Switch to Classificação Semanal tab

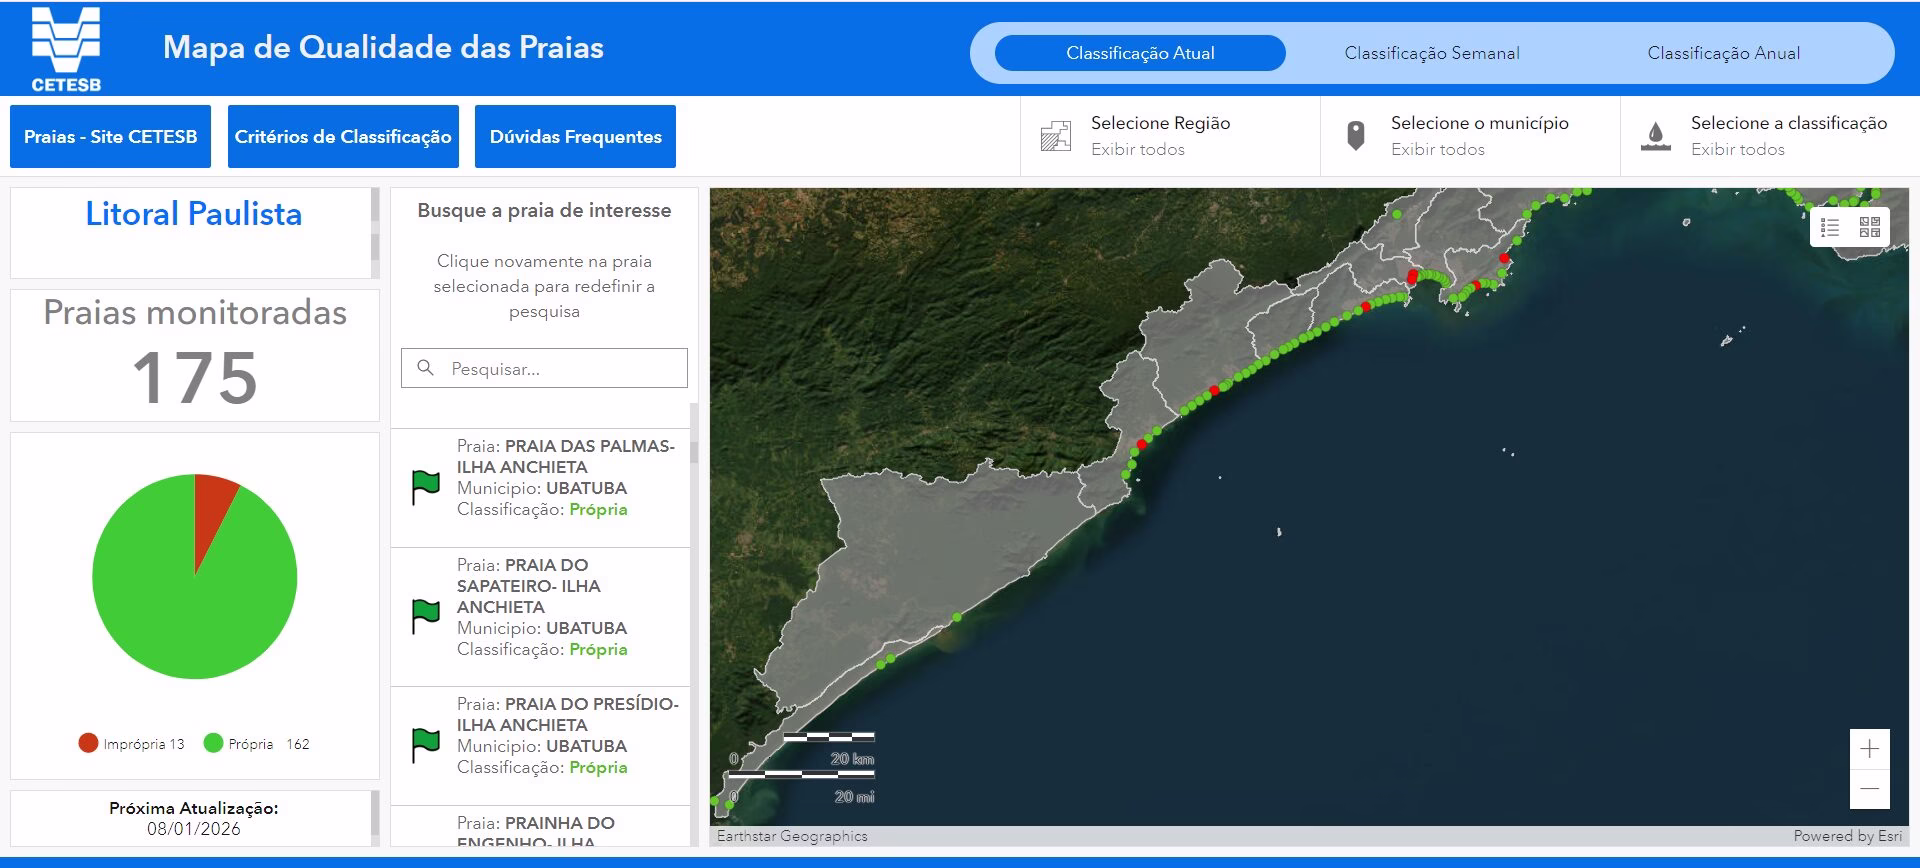(x=1431, y=53)
